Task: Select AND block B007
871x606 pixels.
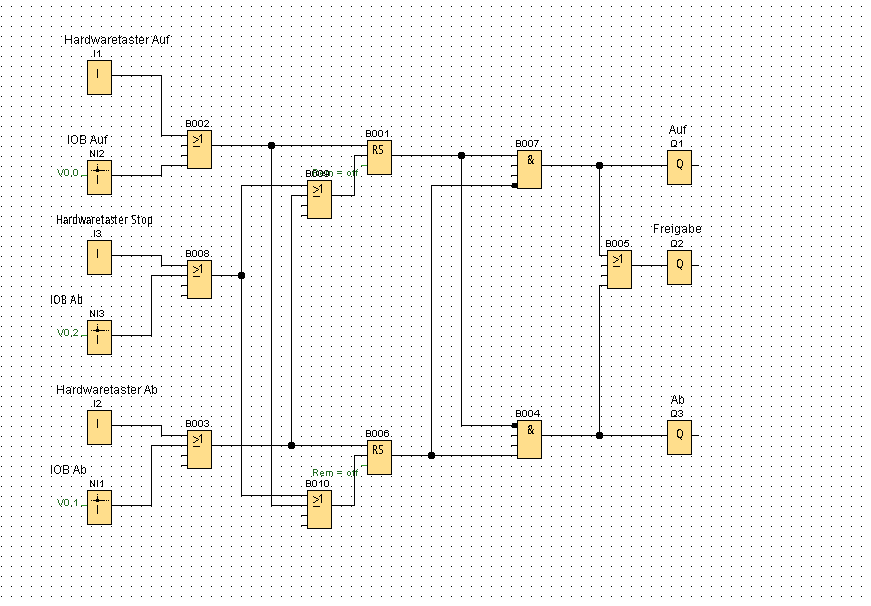Action: [x=529, y=169]
